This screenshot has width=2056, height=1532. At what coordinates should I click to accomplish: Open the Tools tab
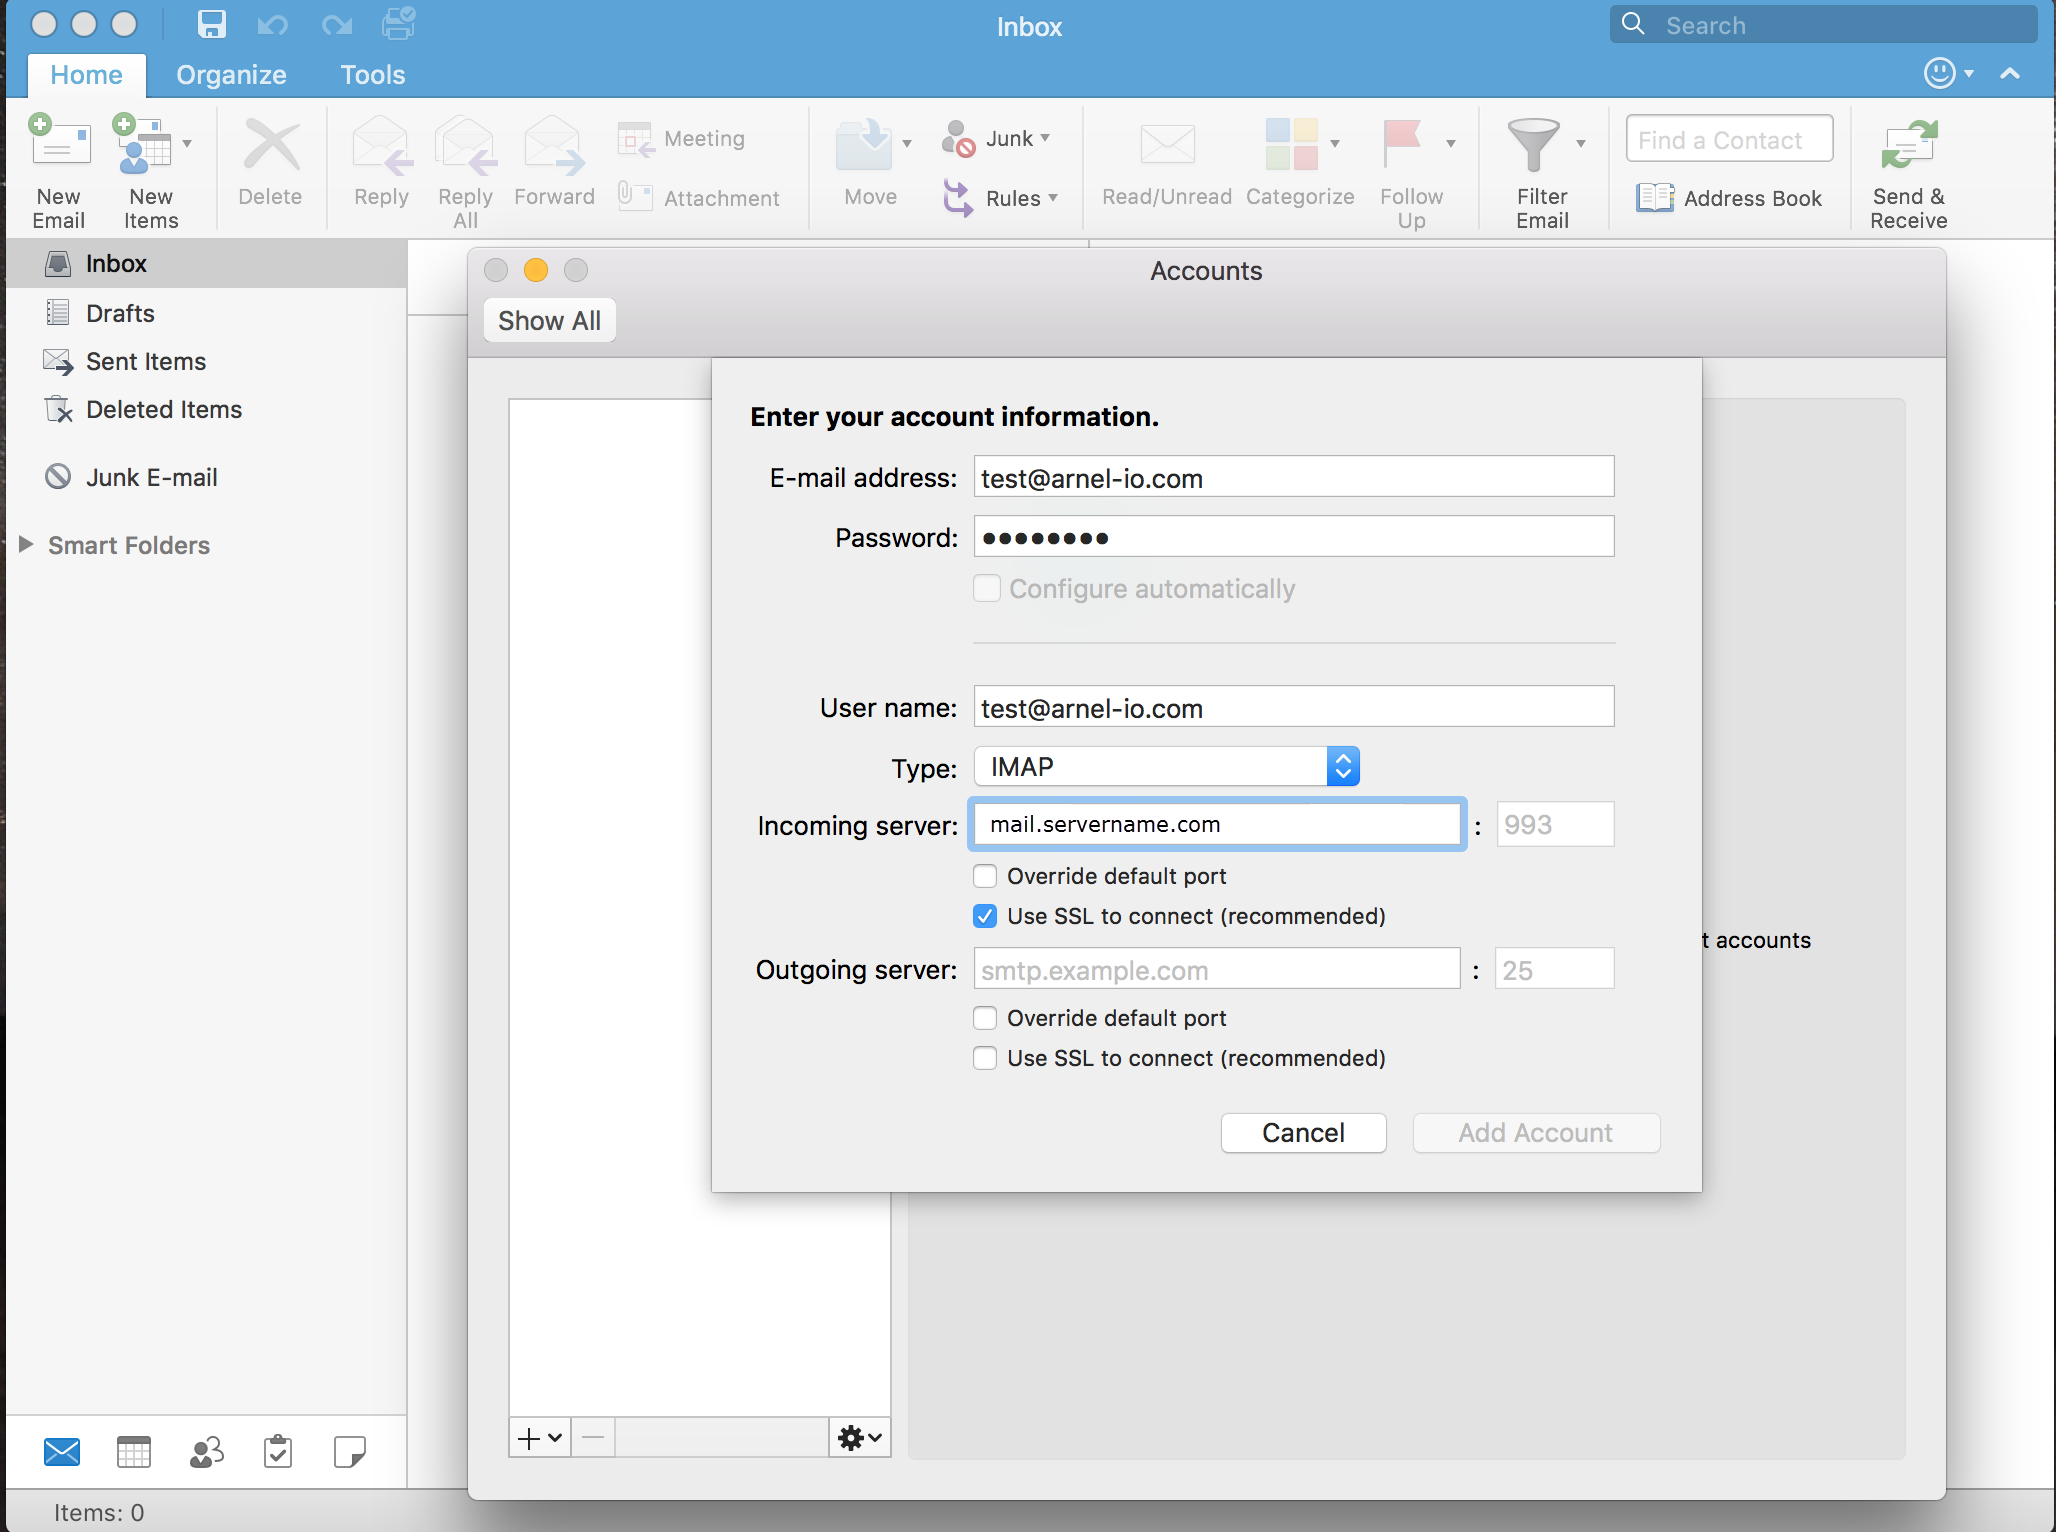click(x=372, y=75)
